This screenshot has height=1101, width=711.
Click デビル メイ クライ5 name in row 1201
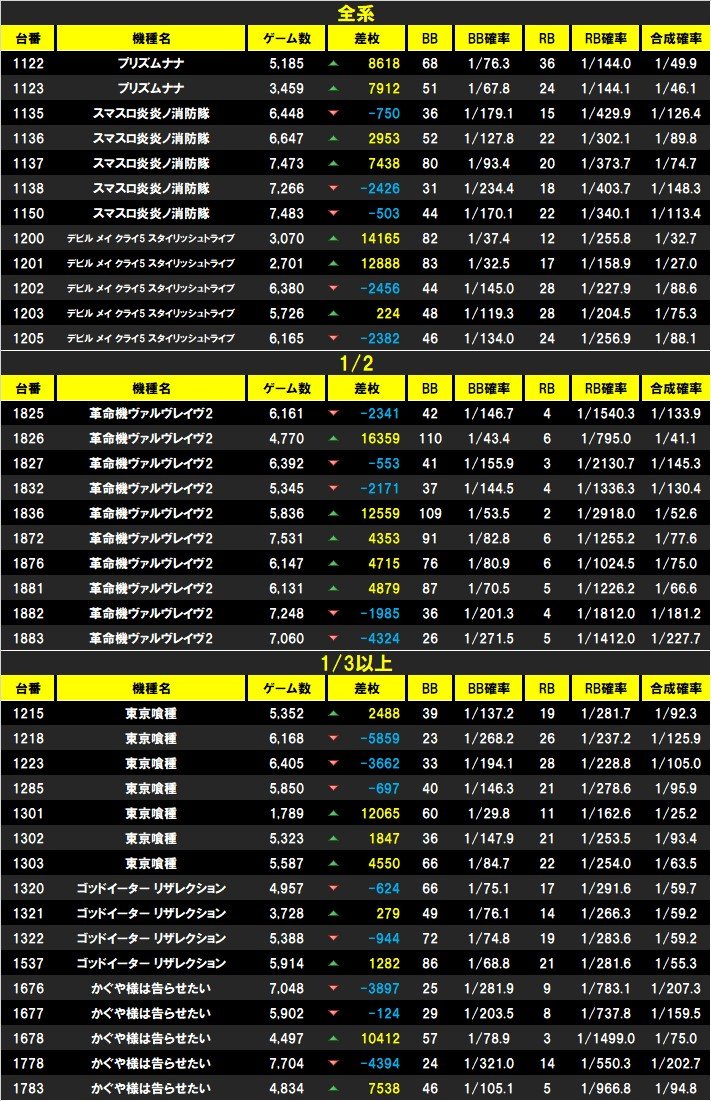coord(151,263)
